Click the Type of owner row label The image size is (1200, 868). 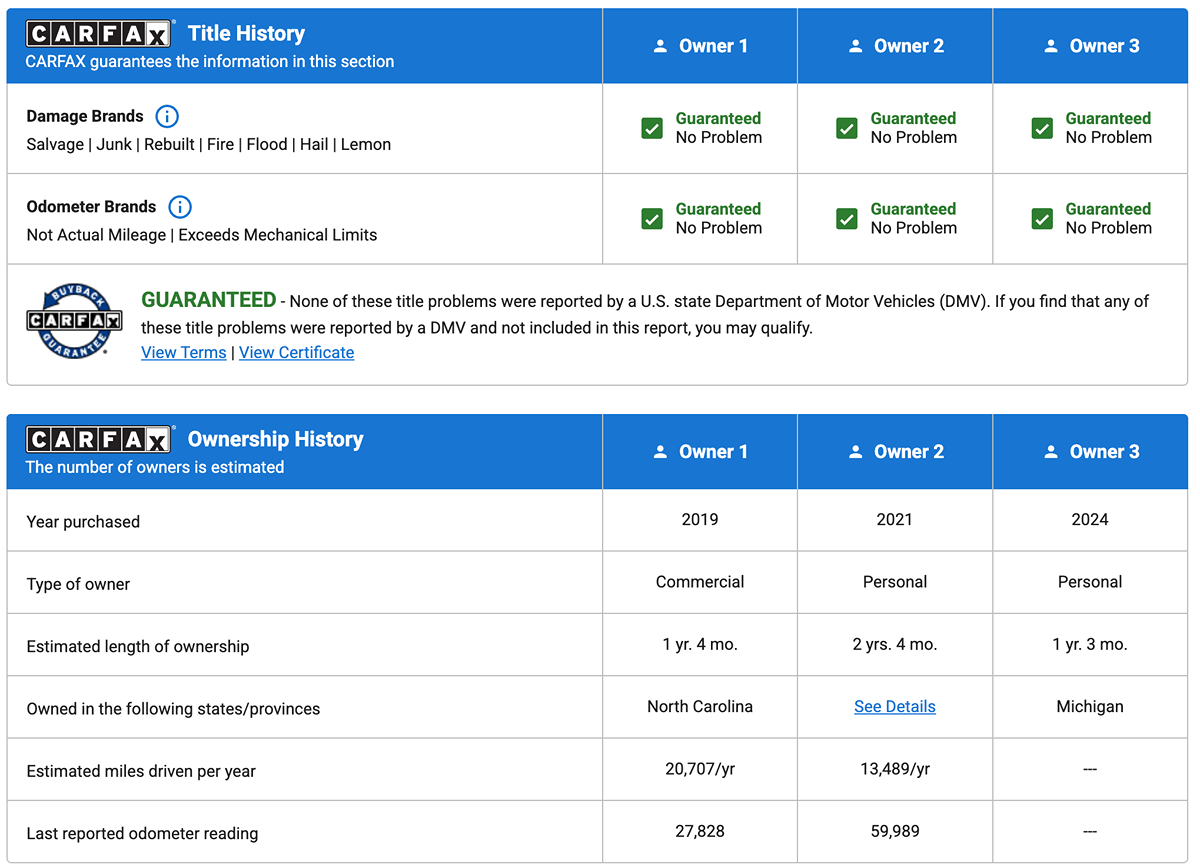(78, 584)
